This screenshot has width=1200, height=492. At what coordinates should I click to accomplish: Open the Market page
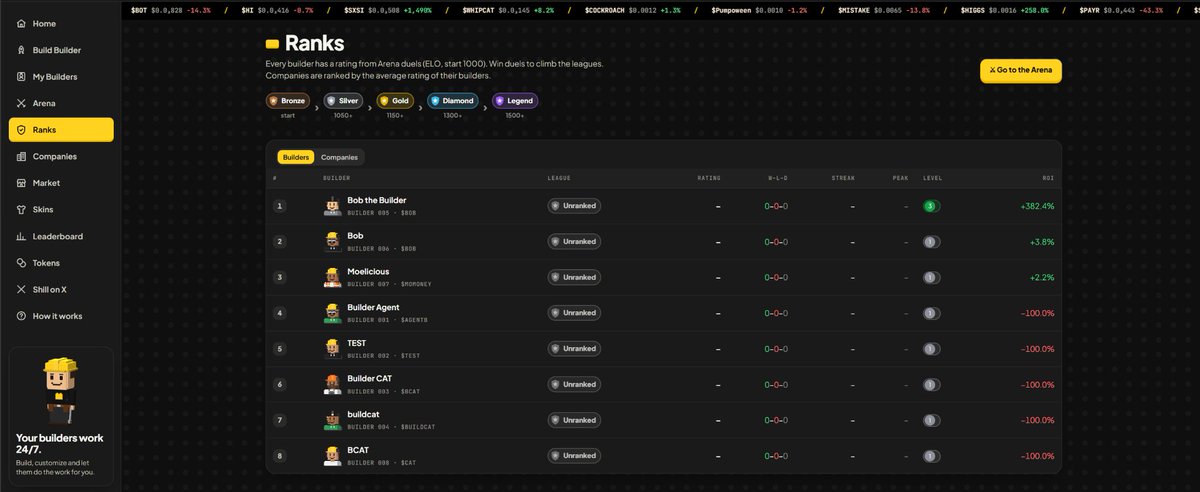(61, 183)
